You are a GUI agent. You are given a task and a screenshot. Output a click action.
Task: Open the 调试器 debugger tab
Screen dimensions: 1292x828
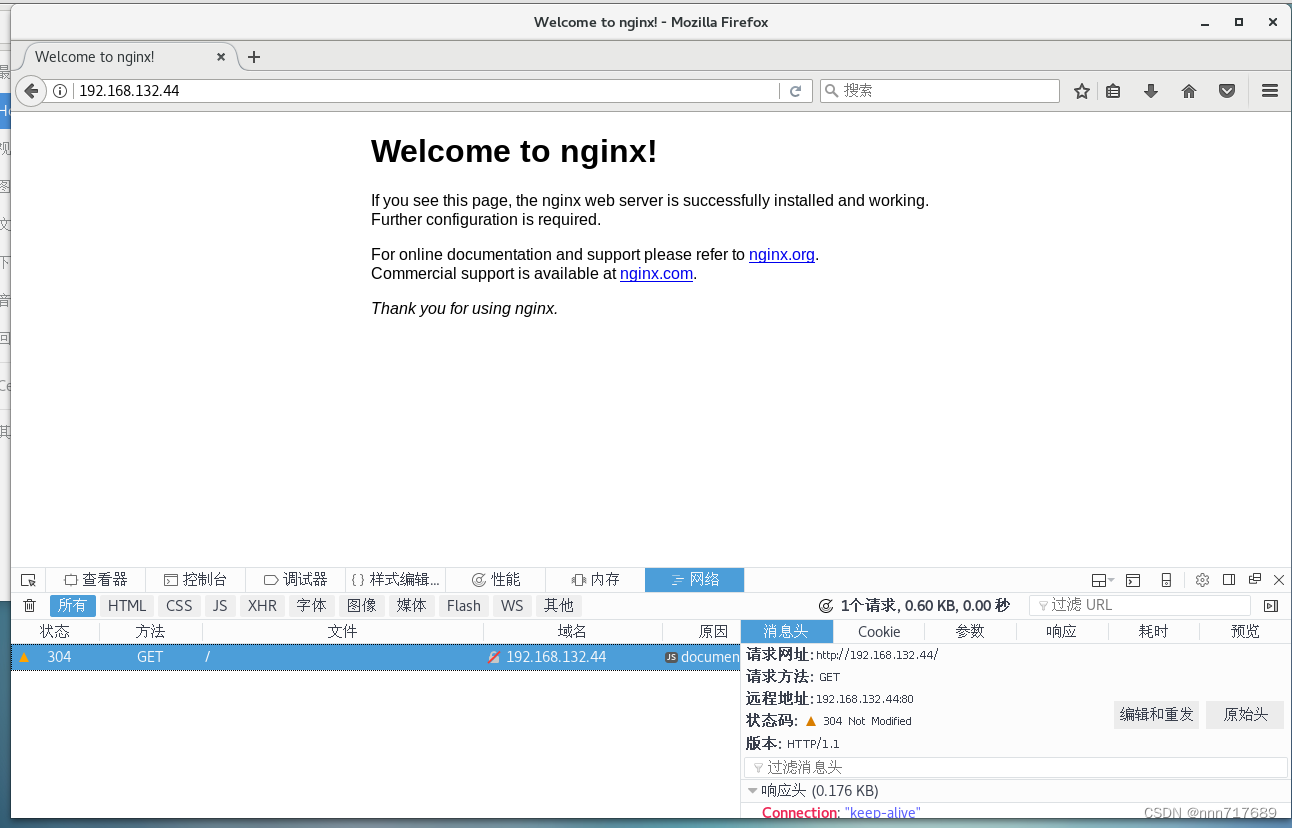(x=296, y=580)
